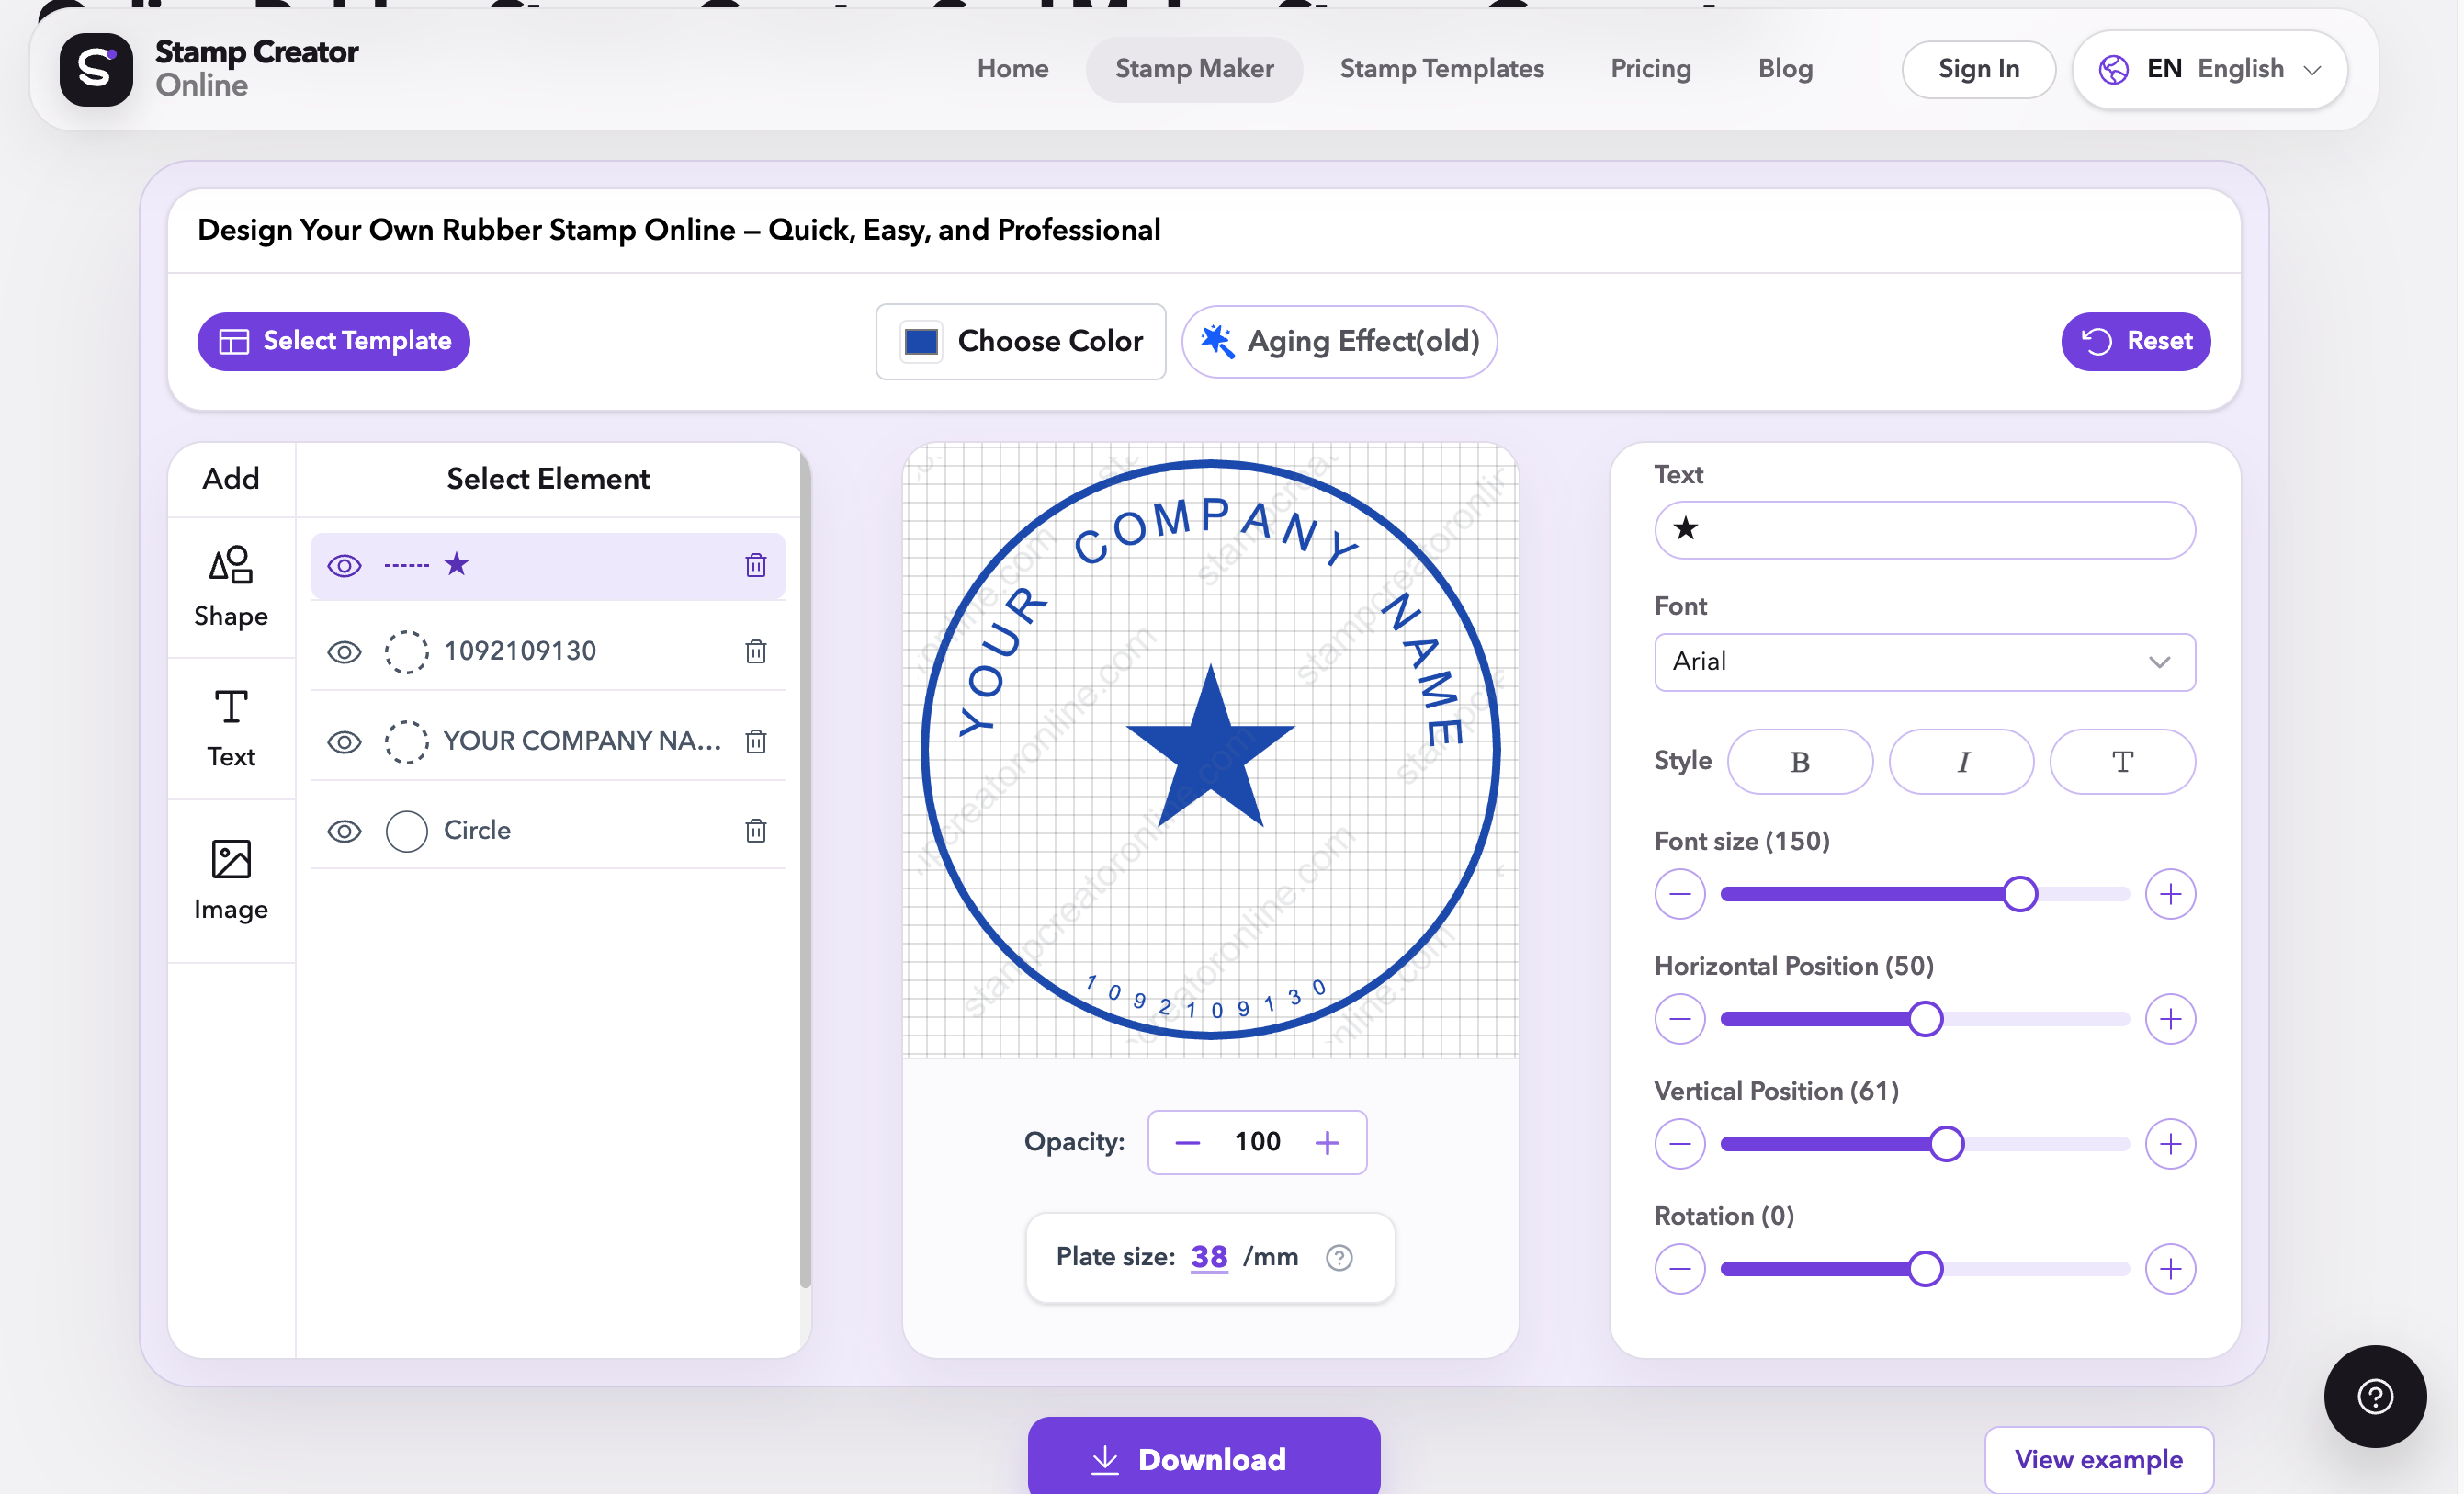Image resolution: width=2464 pixels, height=1494 pixels.
Task: Open the Image add tool
Action: 231,880
